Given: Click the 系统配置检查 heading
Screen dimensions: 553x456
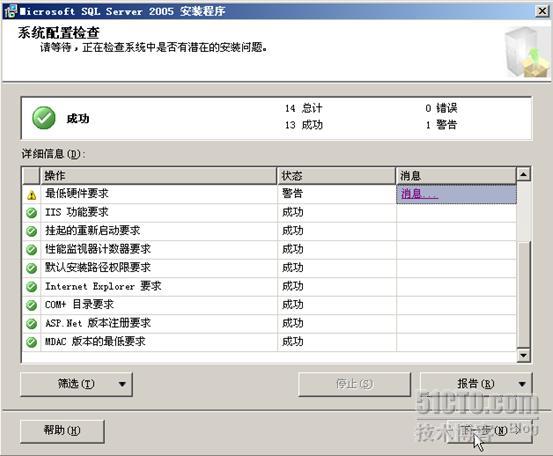Looking at the screenshot, I should (x=59, y=33).
